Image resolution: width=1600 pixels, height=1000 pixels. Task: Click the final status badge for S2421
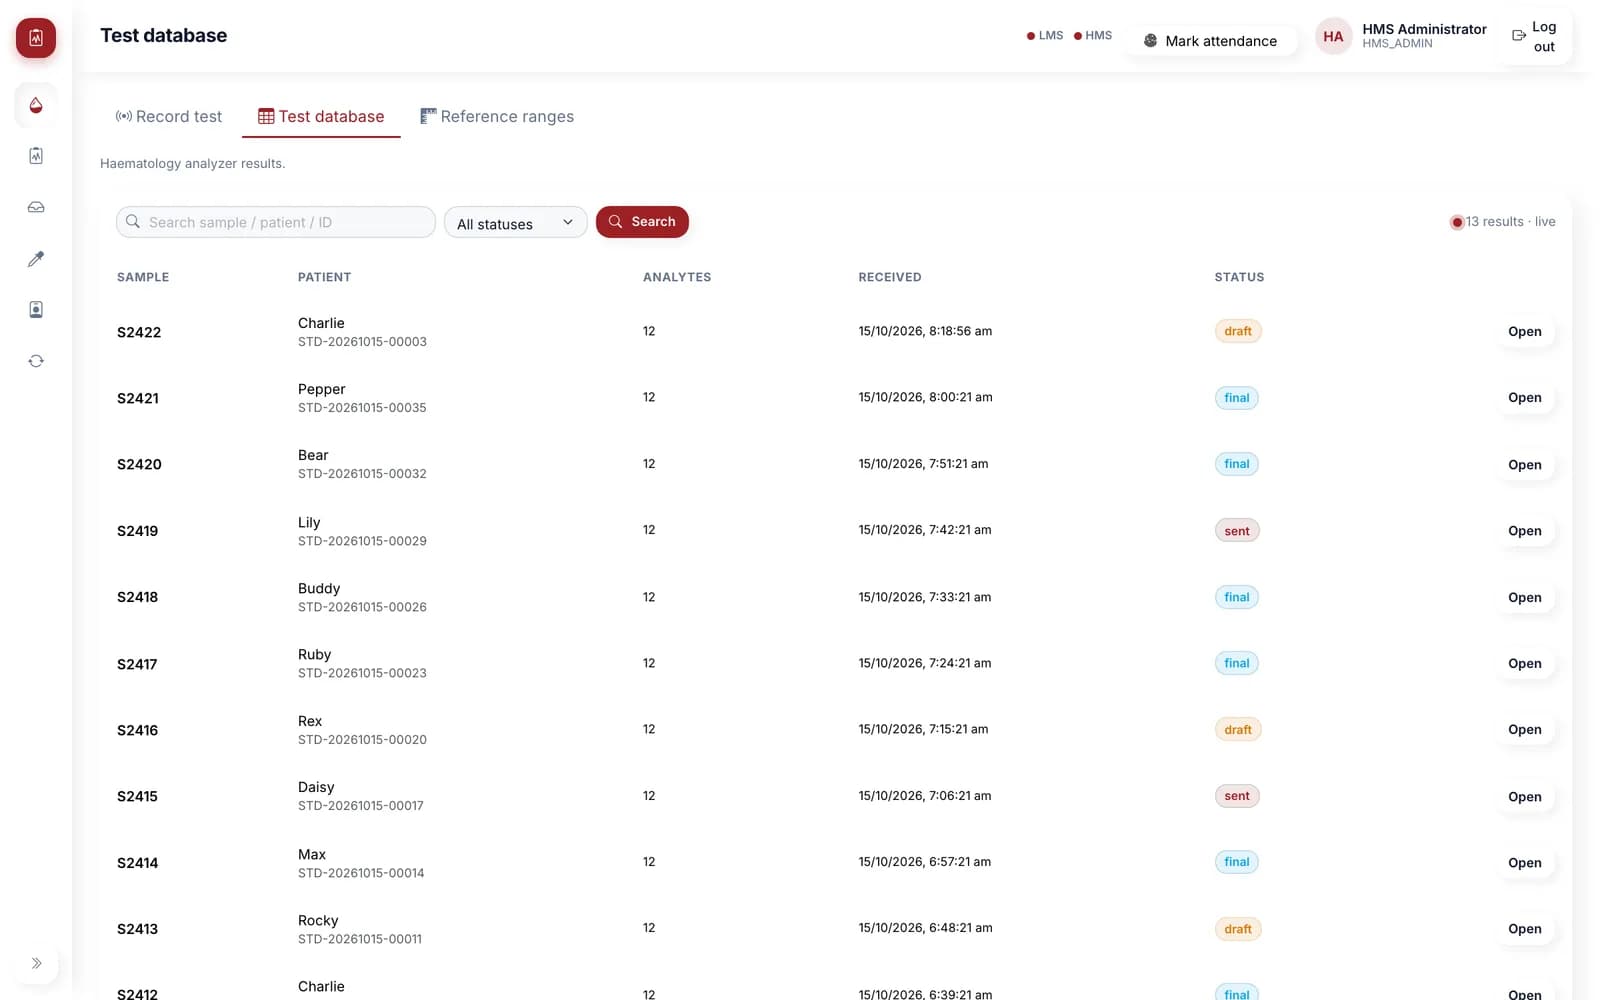[1237, 398]
